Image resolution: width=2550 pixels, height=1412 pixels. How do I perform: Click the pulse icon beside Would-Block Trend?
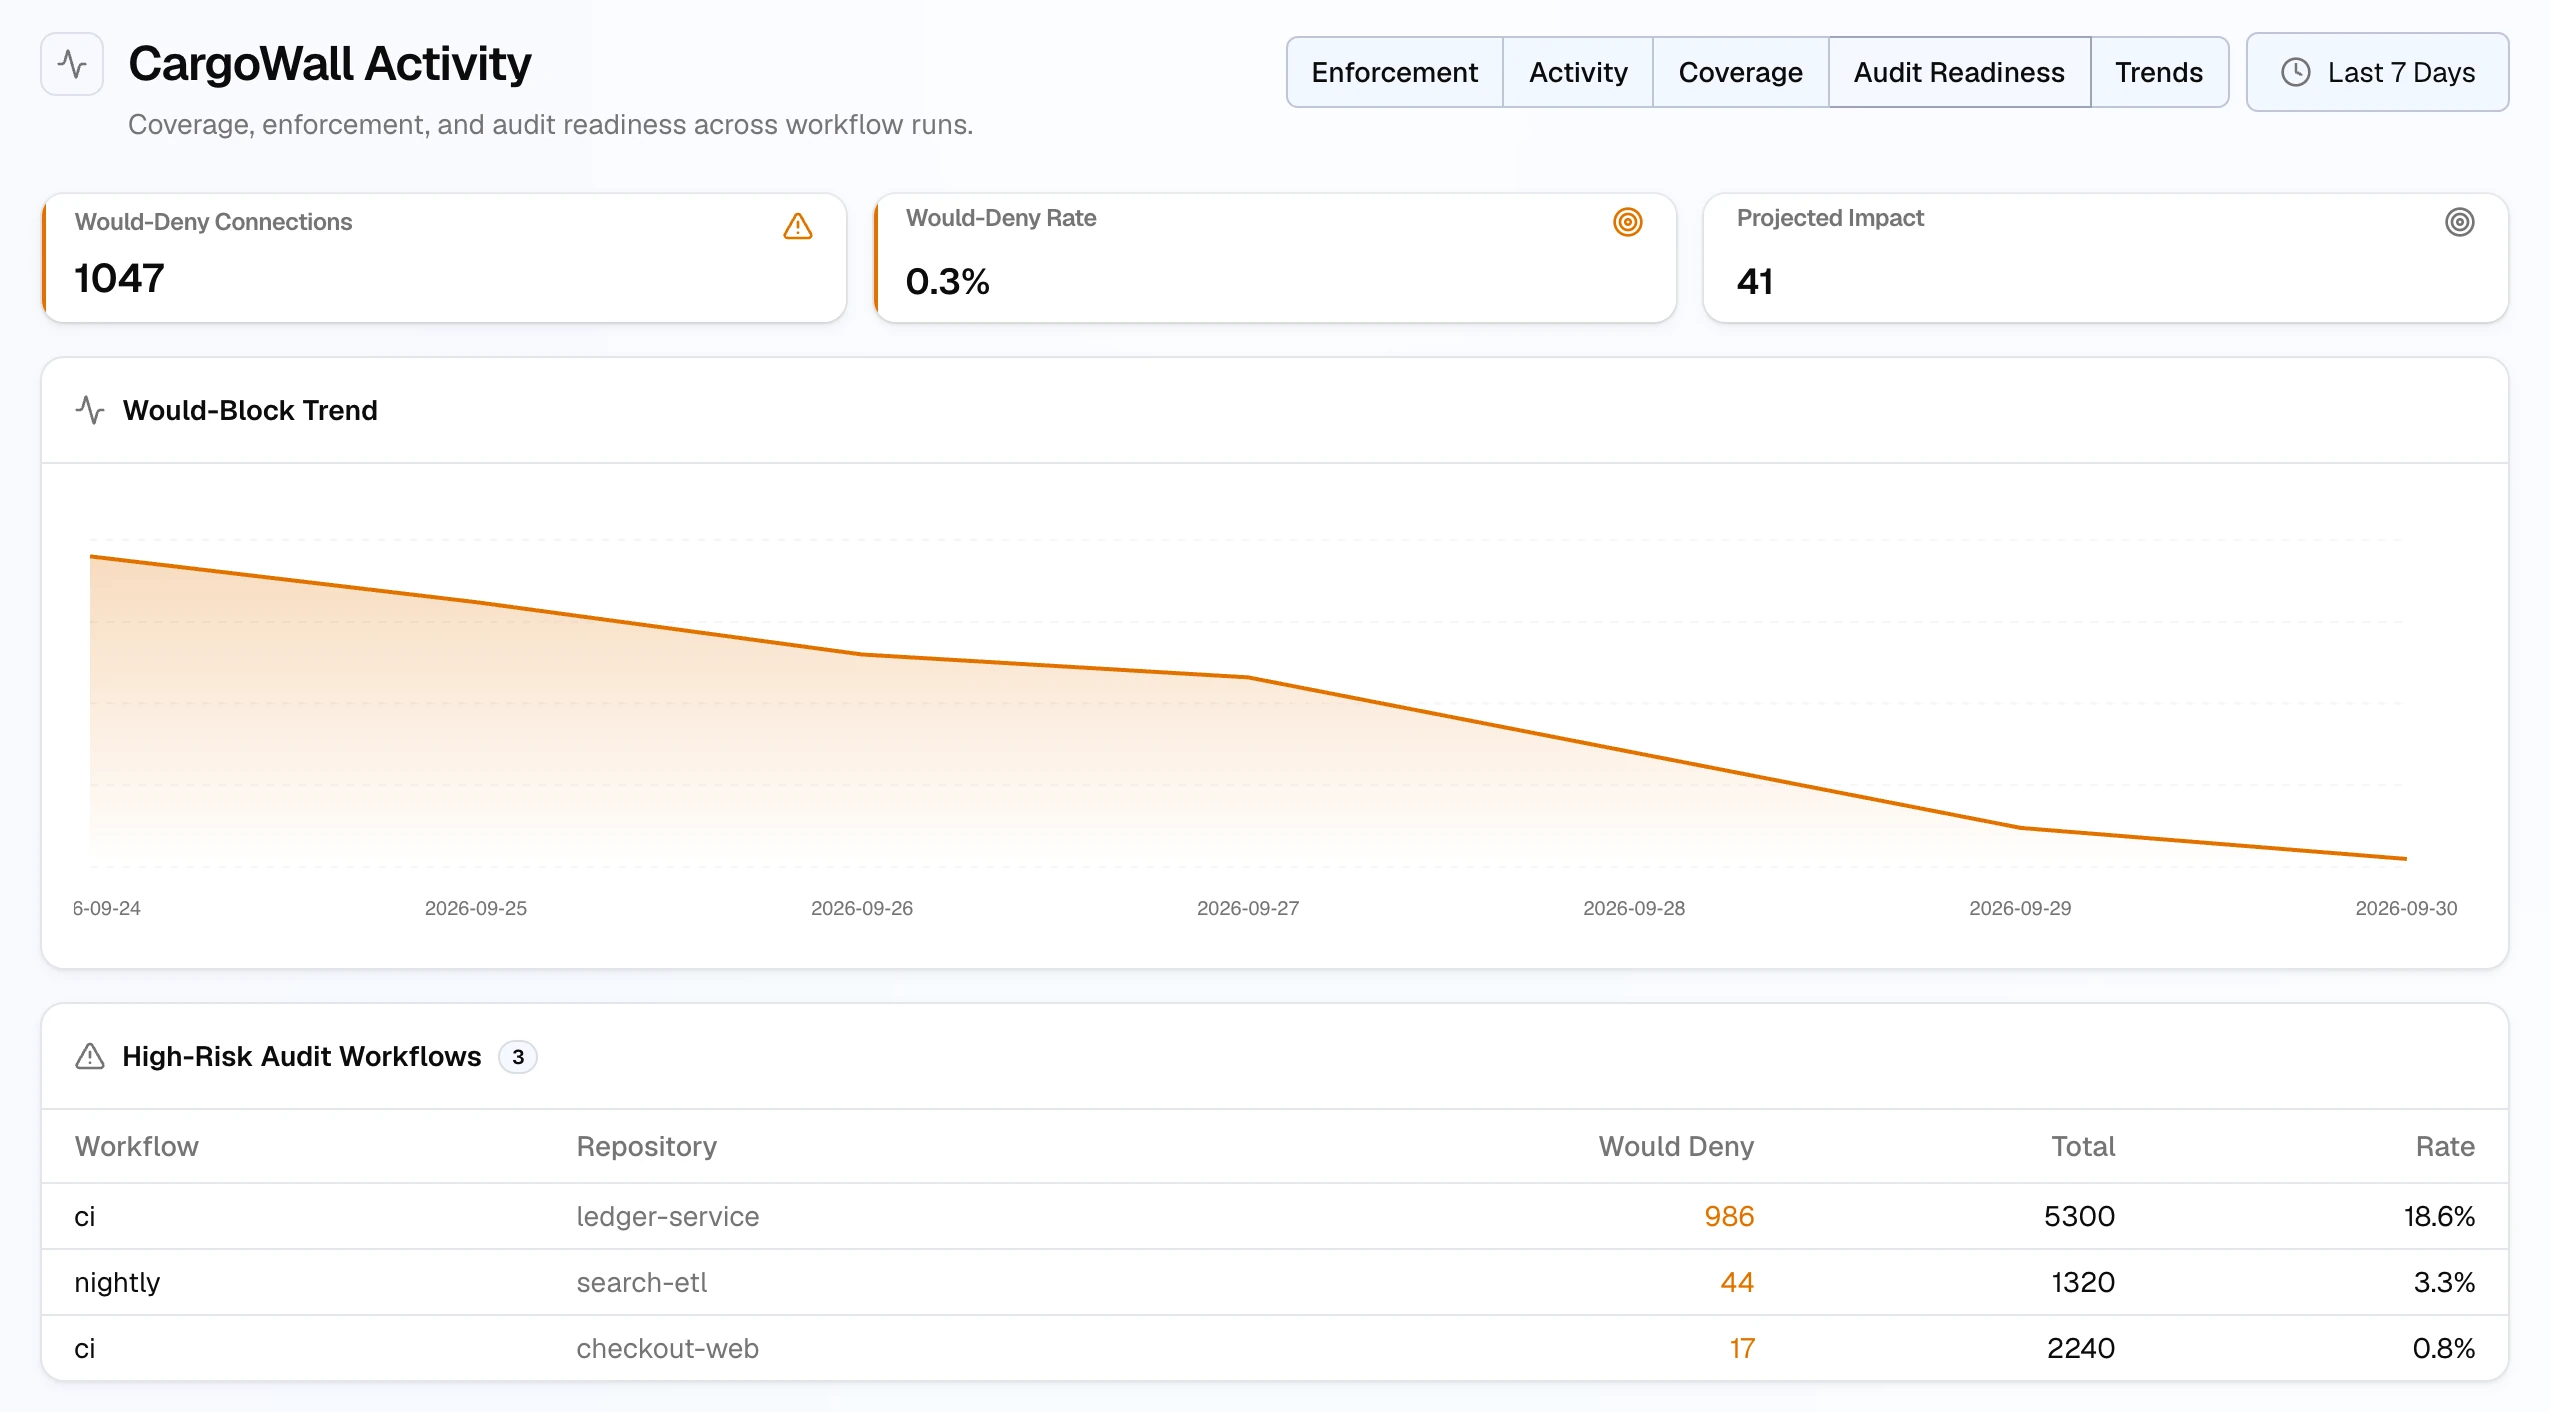(x=90, y=410)
